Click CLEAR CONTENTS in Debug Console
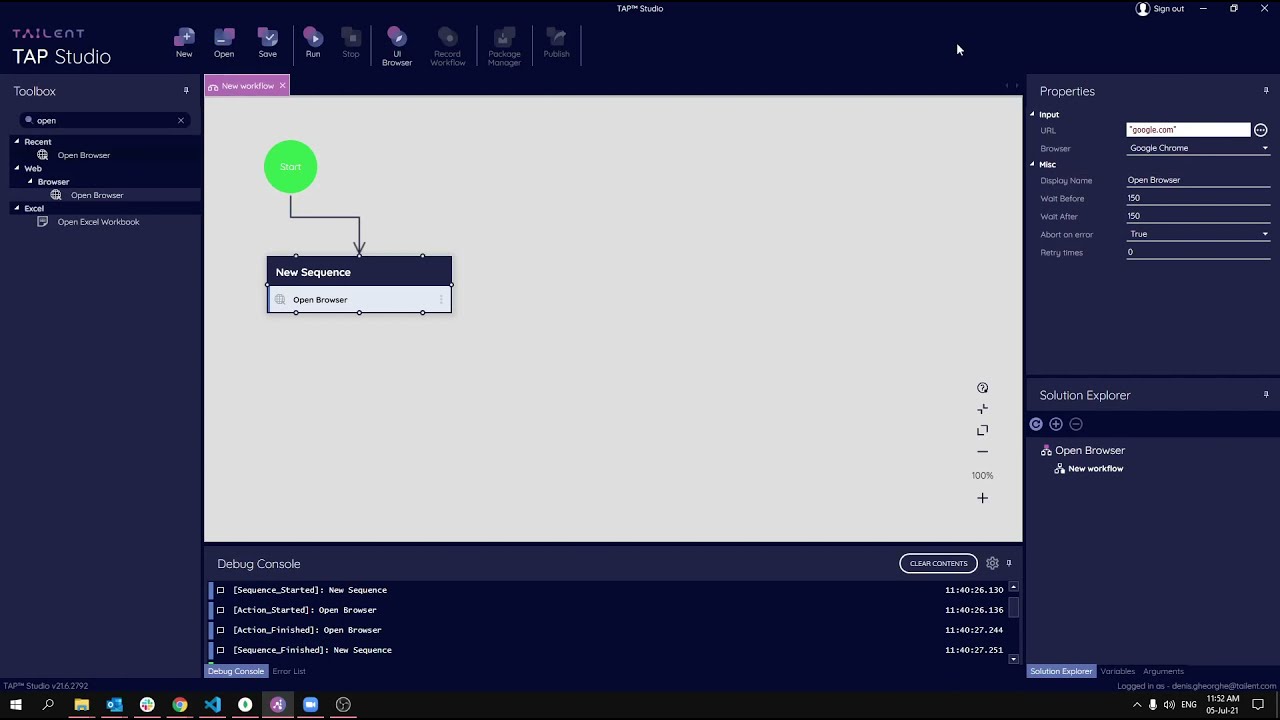This screenshot has width=1280, height=720. pos(938,563)
